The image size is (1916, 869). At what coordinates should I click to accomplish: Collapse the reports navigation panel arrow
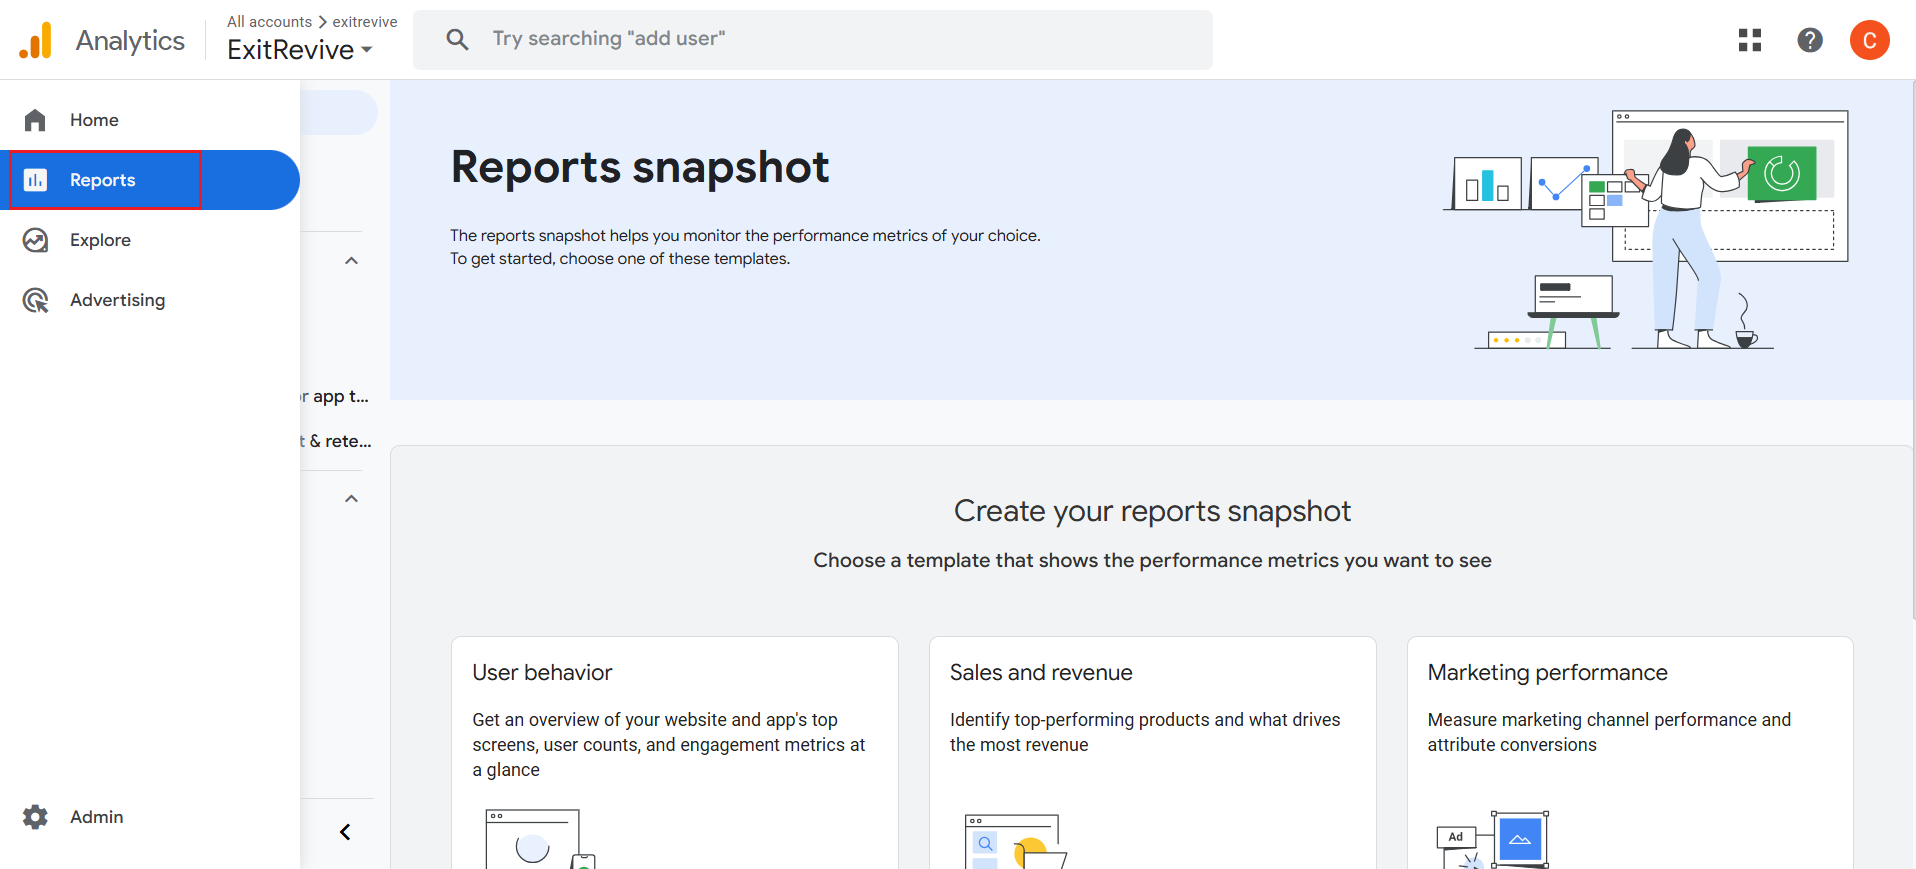[x=345, y=832]
